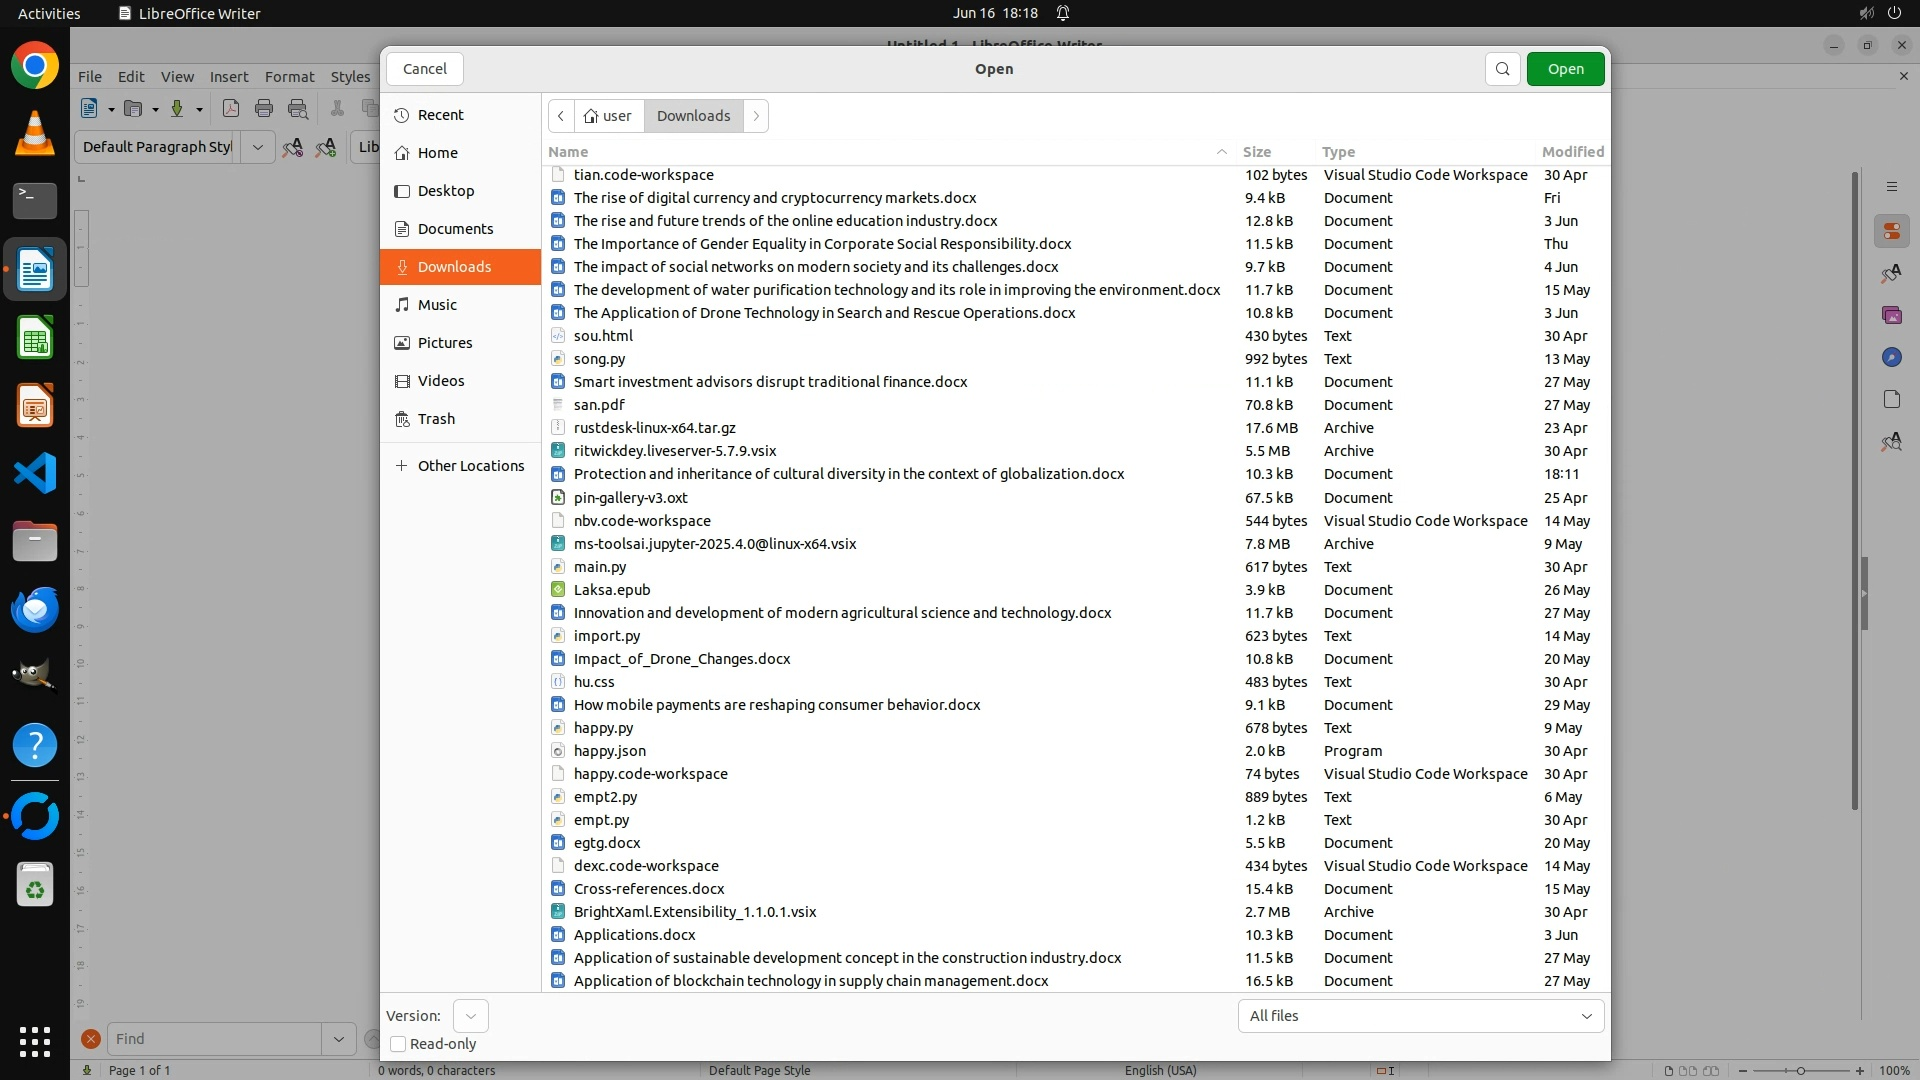Click the back arrow in path bar
Viewport: 1920px width, 1080px height.
[x=561, y=116]
